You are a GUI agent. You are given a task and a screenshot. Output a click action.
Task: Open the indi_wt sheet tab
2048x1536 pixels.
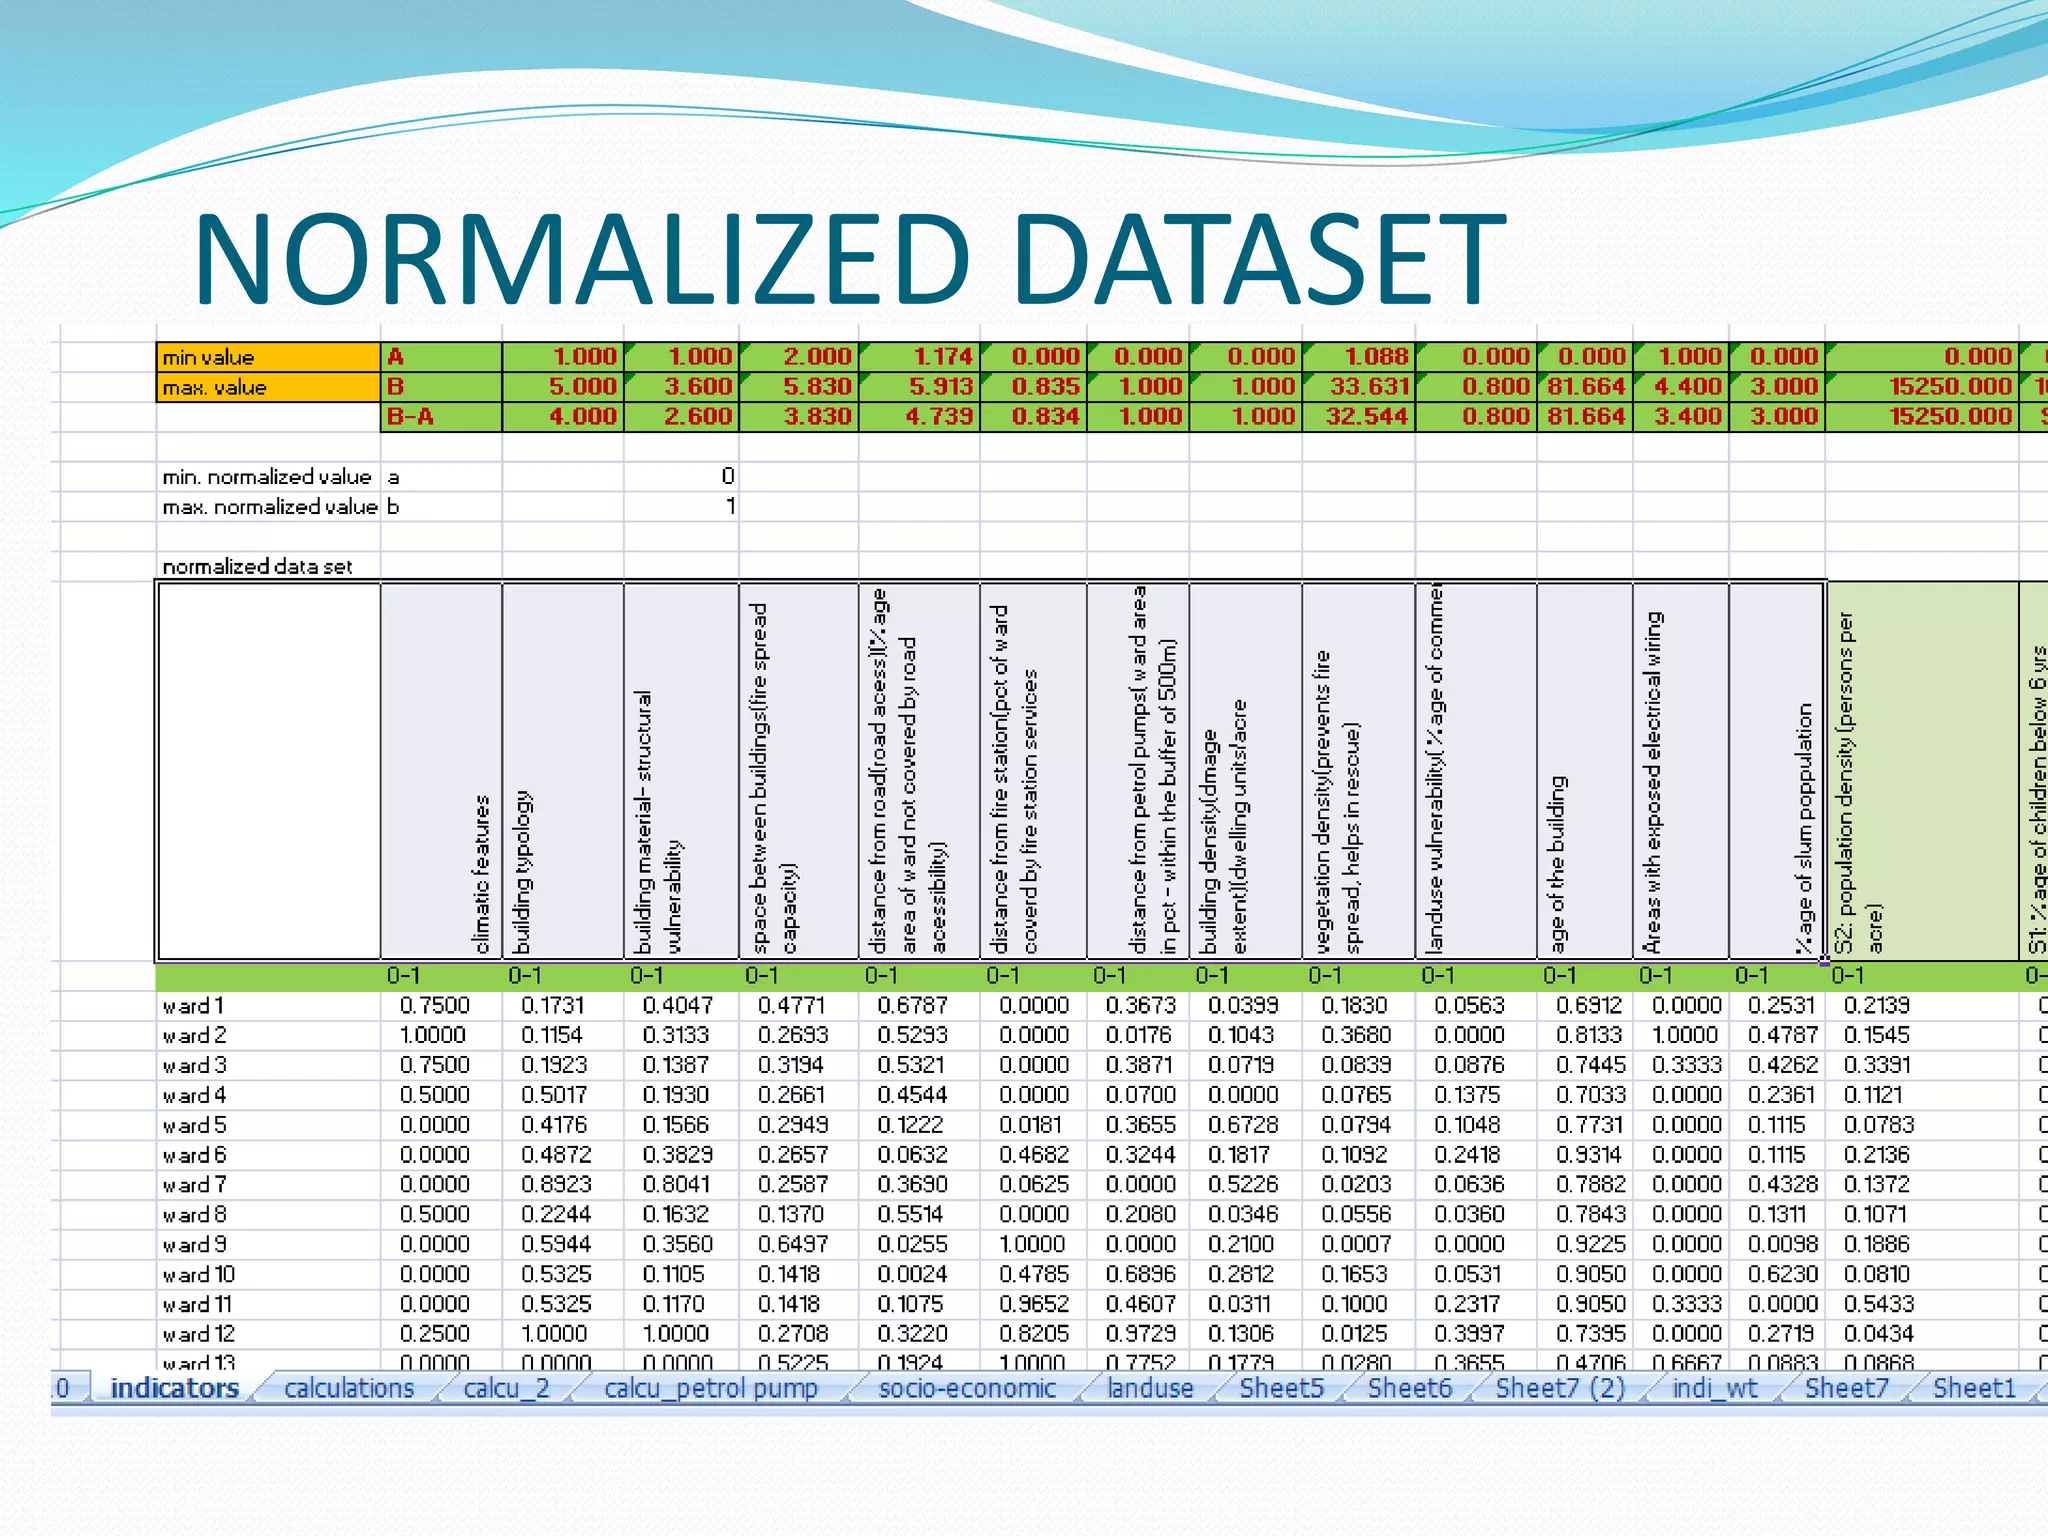[1715, 1388]
